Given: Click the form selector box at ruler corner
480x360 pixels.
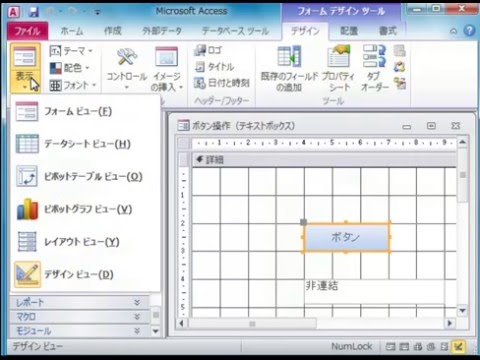Looking at the screenshot, I should click(183, 143).
